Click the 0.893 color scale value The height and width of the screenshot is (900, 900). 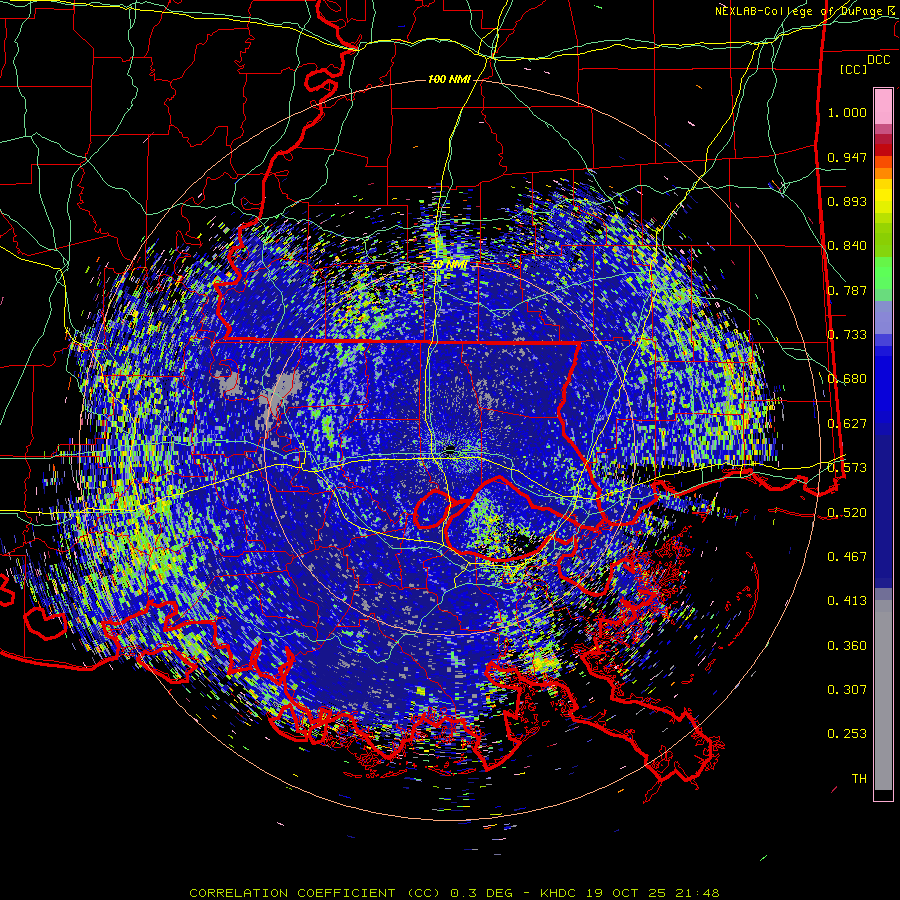pyautogui.click(x=847, y=201)
